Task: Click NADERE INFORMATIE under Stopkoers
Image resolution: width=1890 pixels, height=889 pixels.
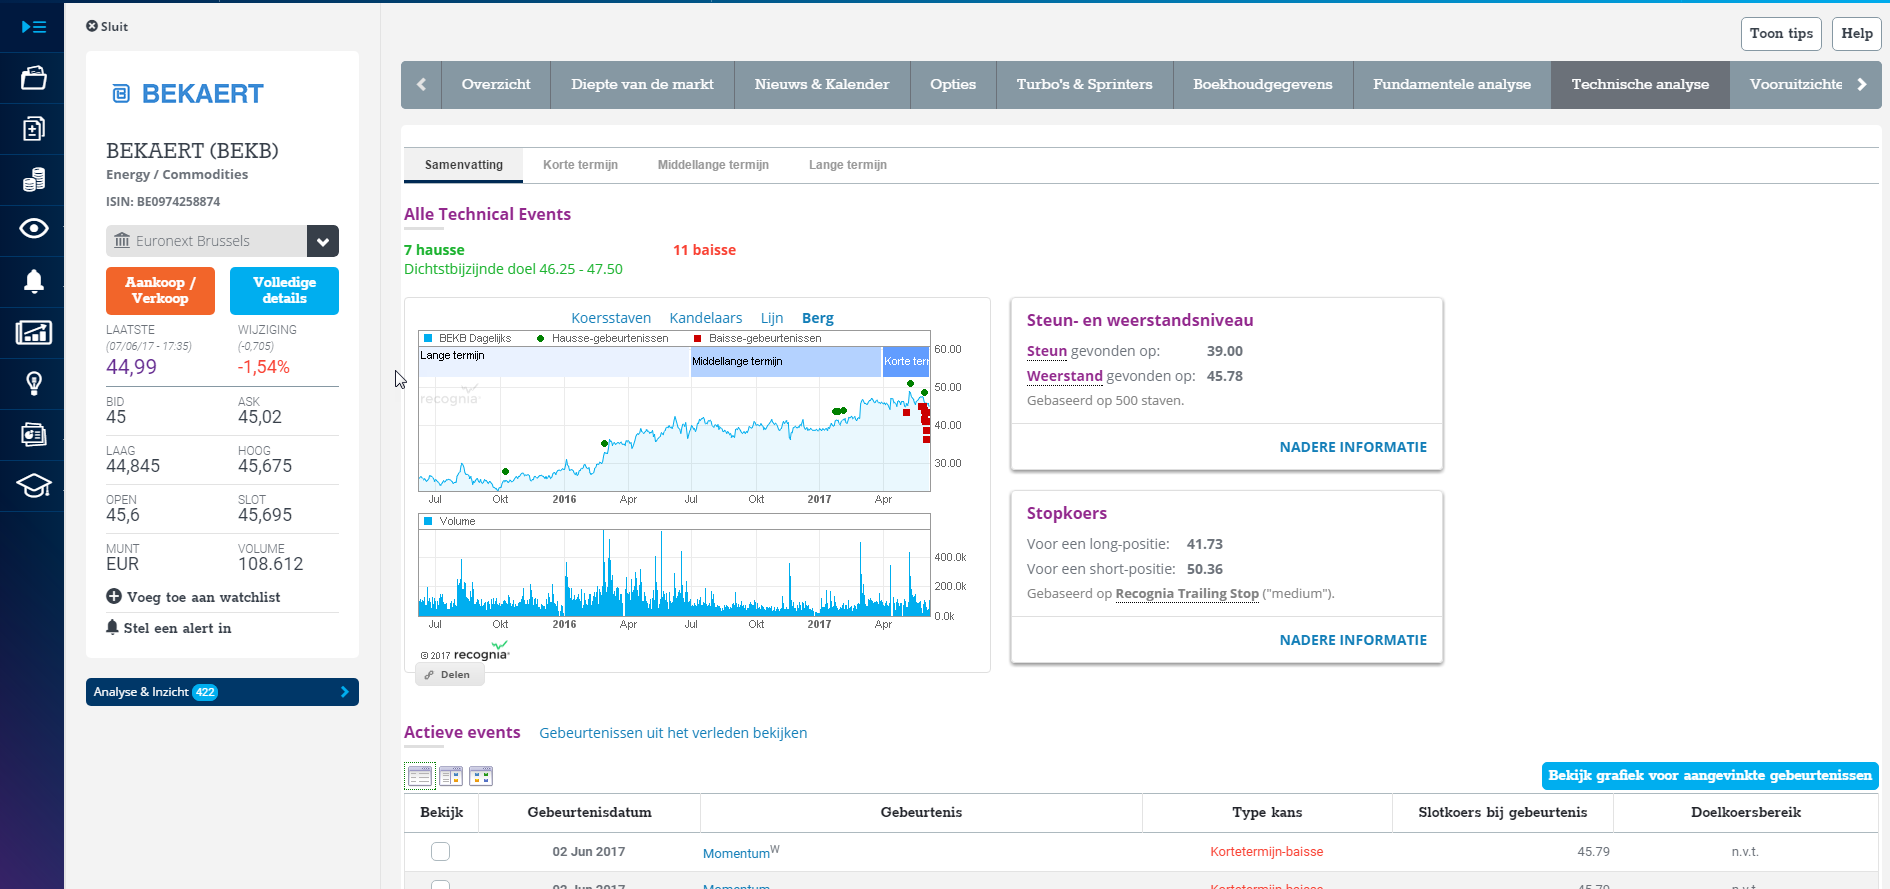Action: coord(1353,640)
